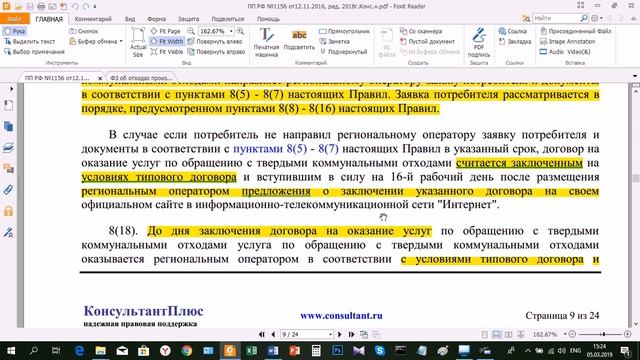Choose the Select Annotation (Выбор примечания) tool
This screenshot has height=360, width=640.
click(x=34, y=52)
